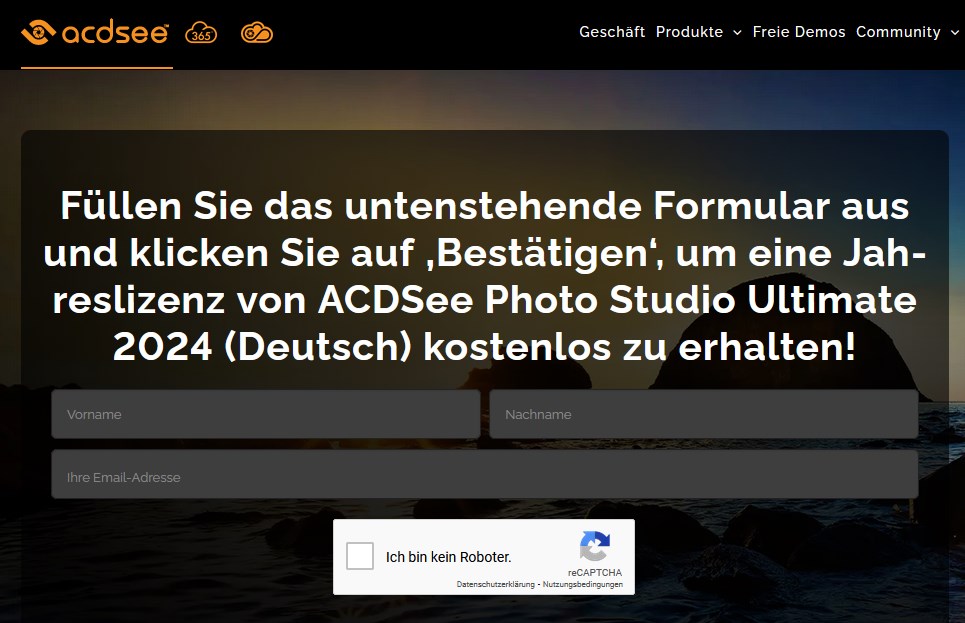965x623 pixels.
Task: Click the acdsee wordmark text in header
Action: click(x=115, y=33)
